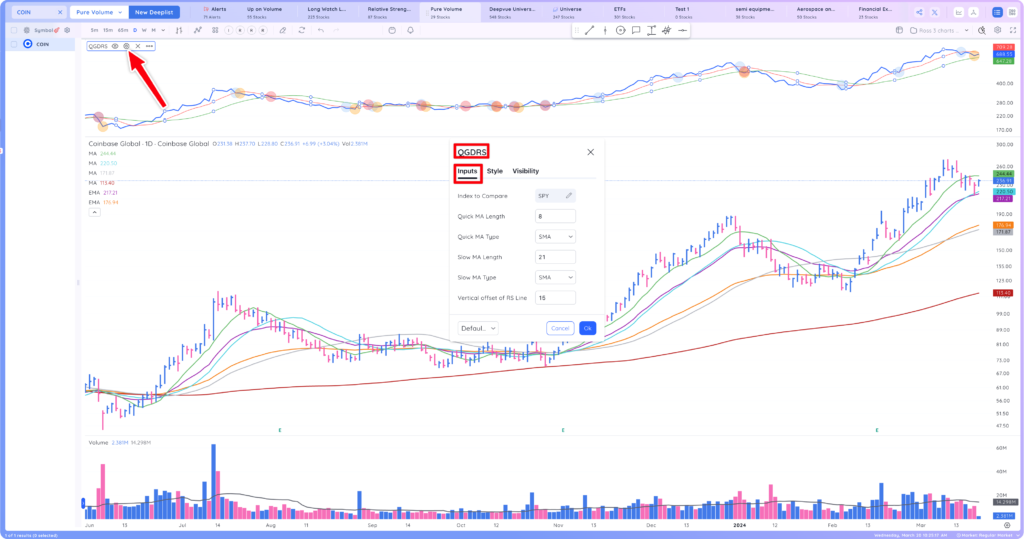Open the Default preset dropdown in dialog
This screenshot has width=1024, height=539.
click(478, 328)
